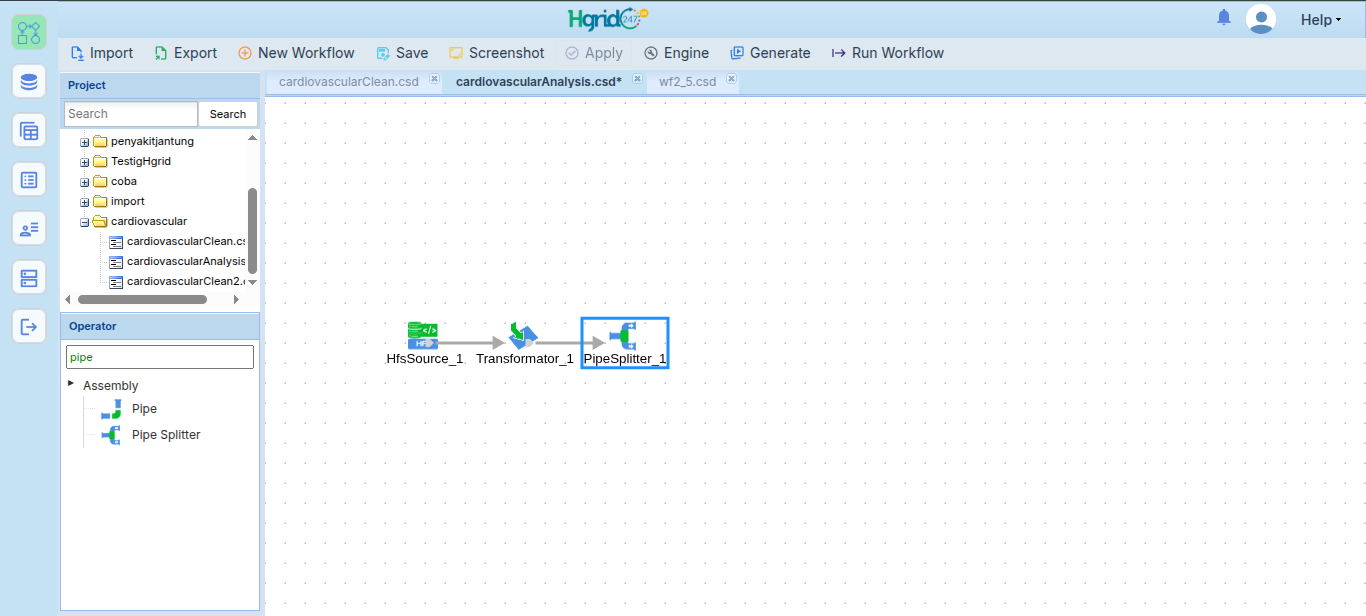Select the cardiovascularAnalysis.csd* tab
1366x616 pixels.
[539, 82]
